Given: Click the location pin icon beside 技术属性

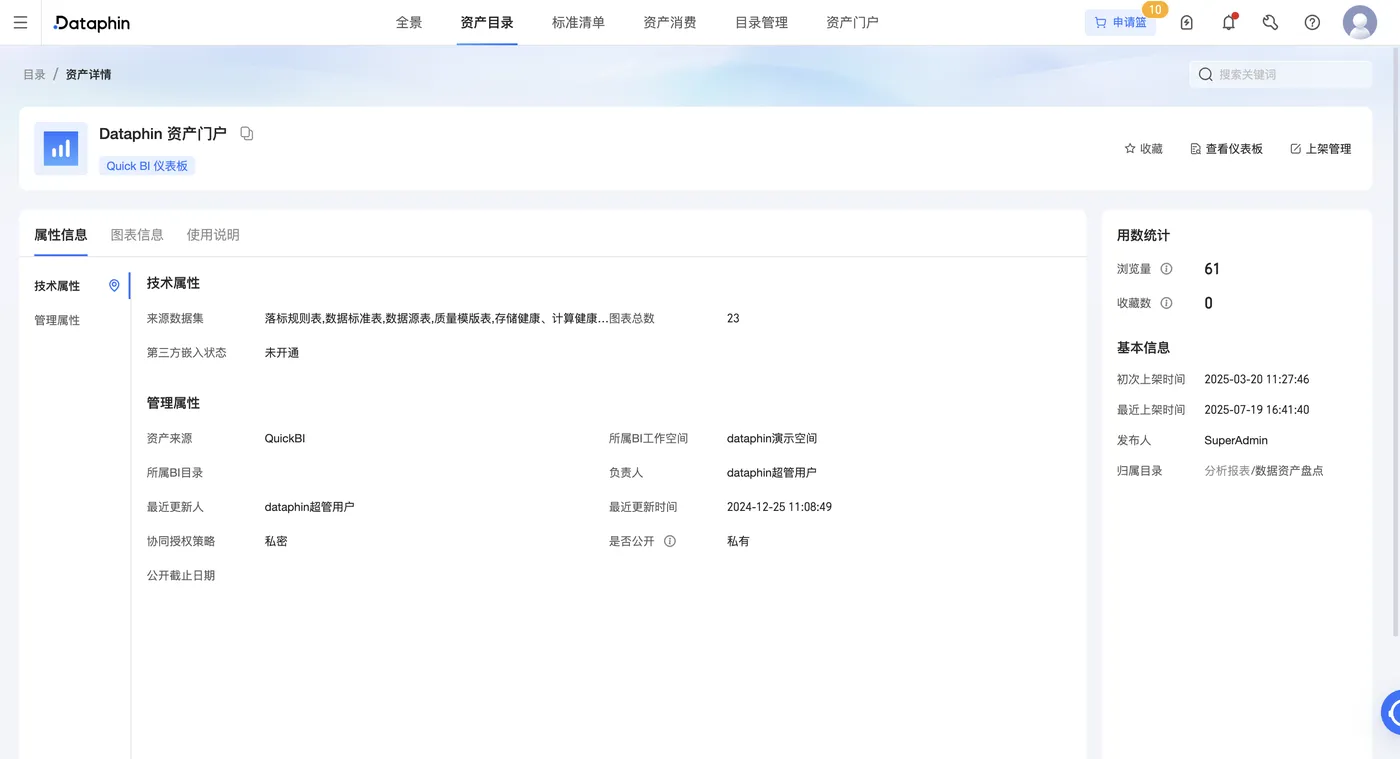Looking at the screenshot, I should (114, 286).
